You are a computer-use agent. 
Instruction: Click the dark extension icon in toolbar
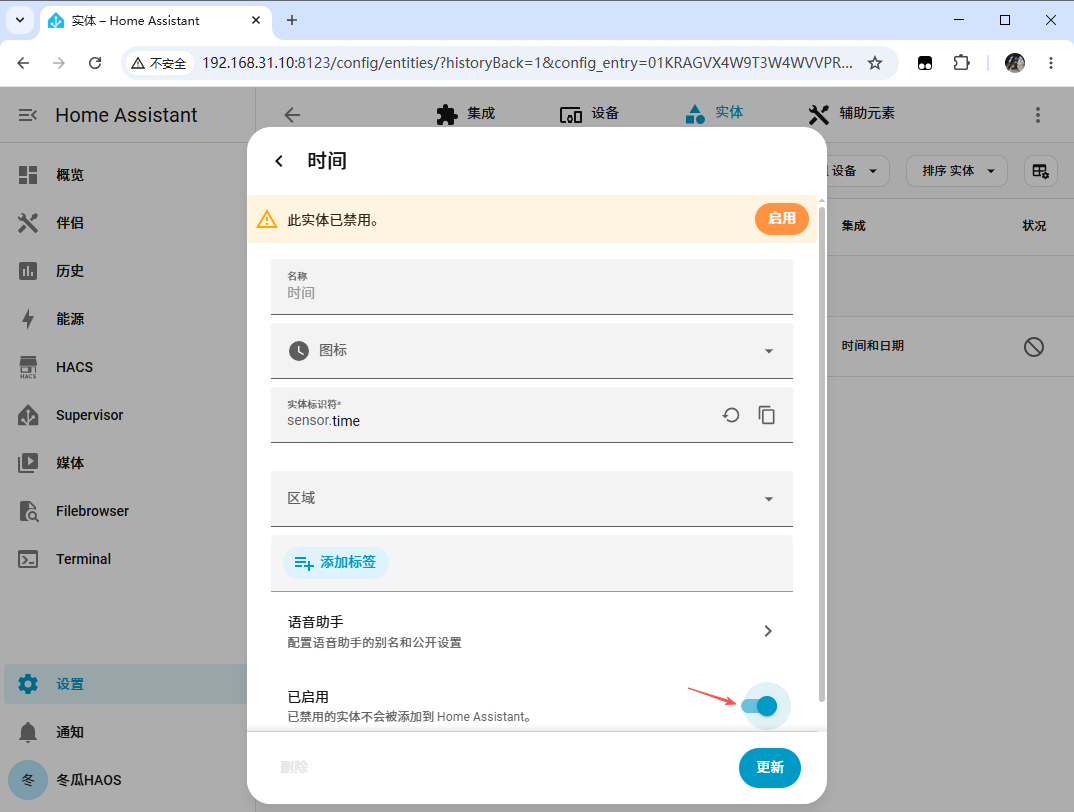point(925,63)
